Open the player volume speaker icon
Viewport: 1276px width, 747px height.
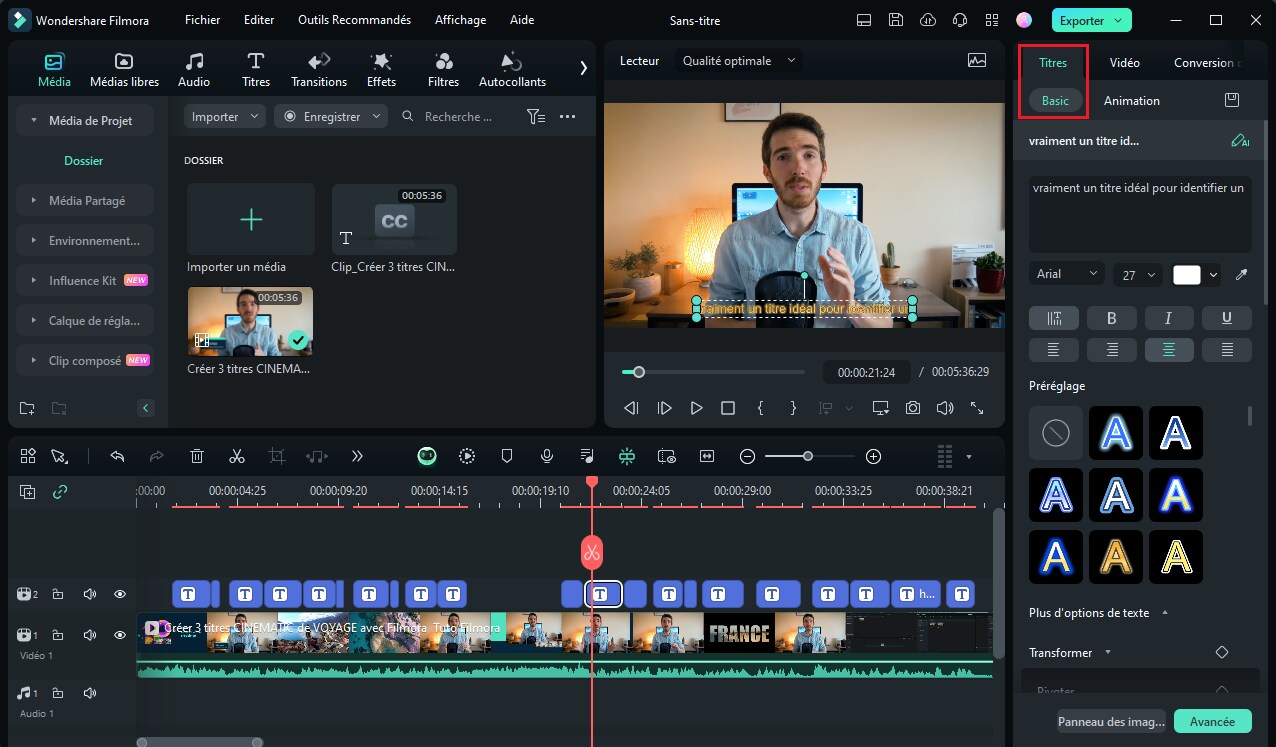[x=945, y=408]
